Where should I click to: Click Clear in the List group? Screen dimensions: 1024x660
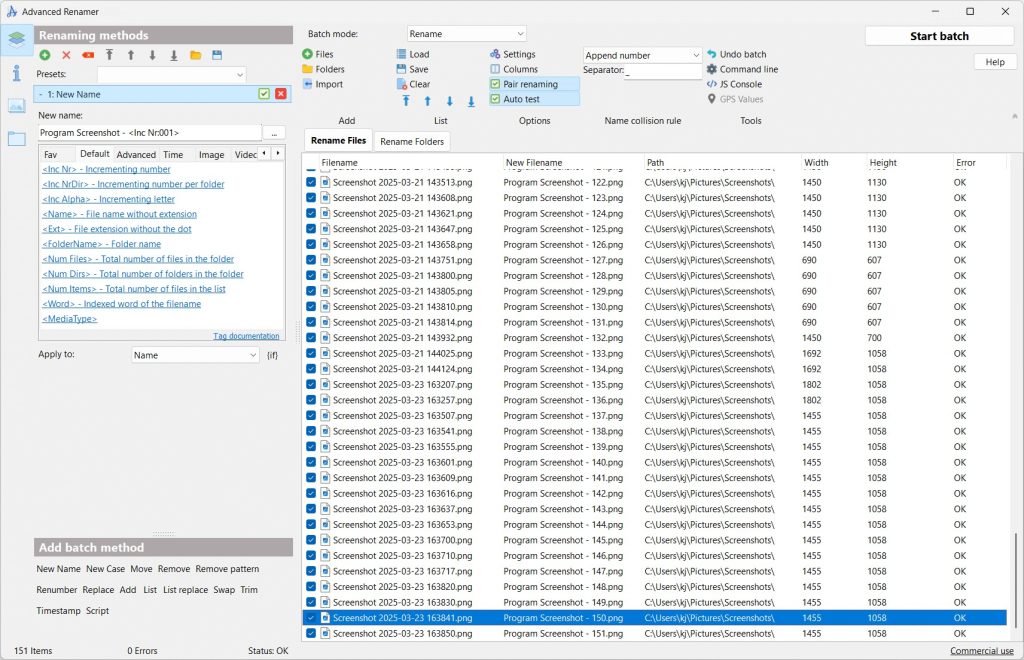coord(413,84)
